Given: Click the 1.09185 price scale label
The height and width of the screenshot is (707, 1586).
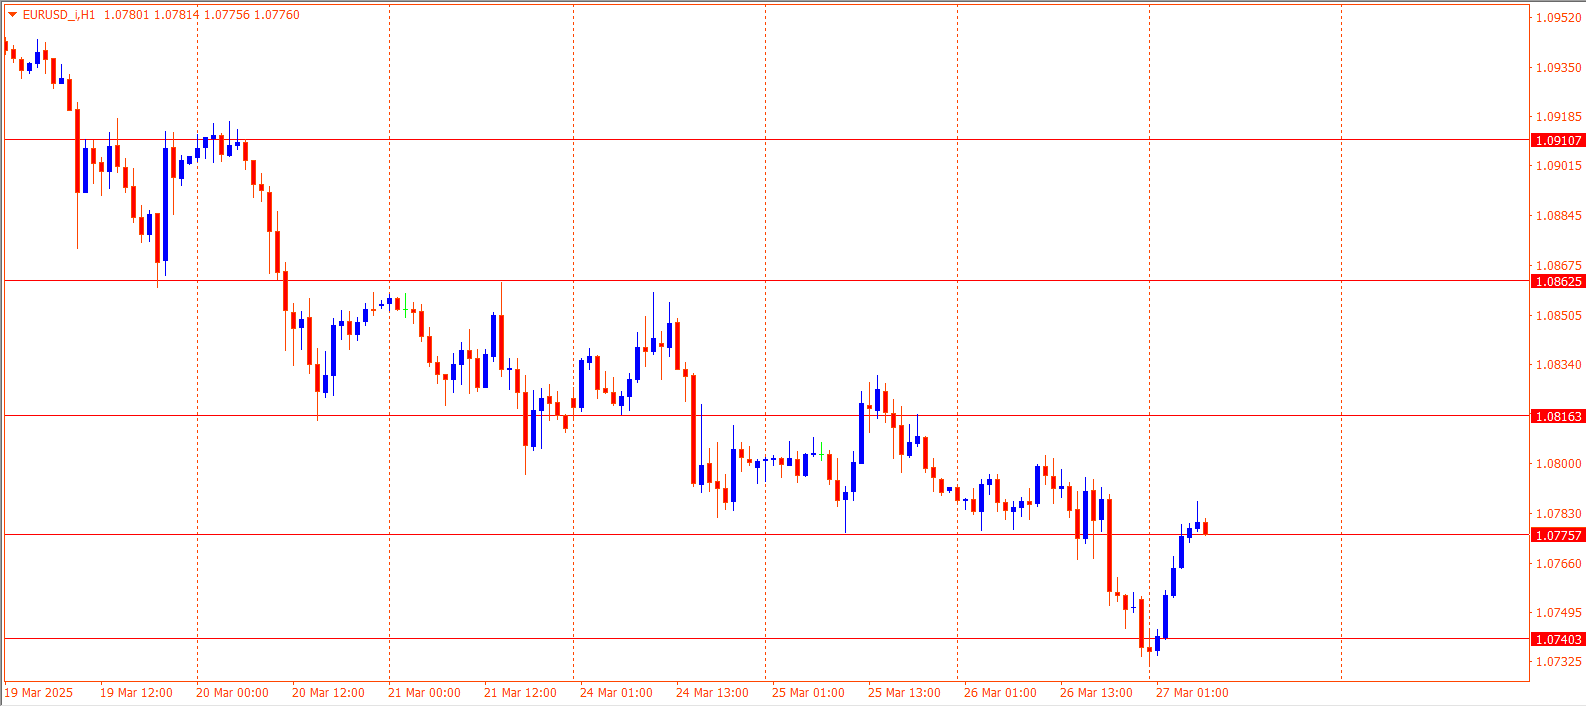Looking at the screenshot, I should 1559,117.
